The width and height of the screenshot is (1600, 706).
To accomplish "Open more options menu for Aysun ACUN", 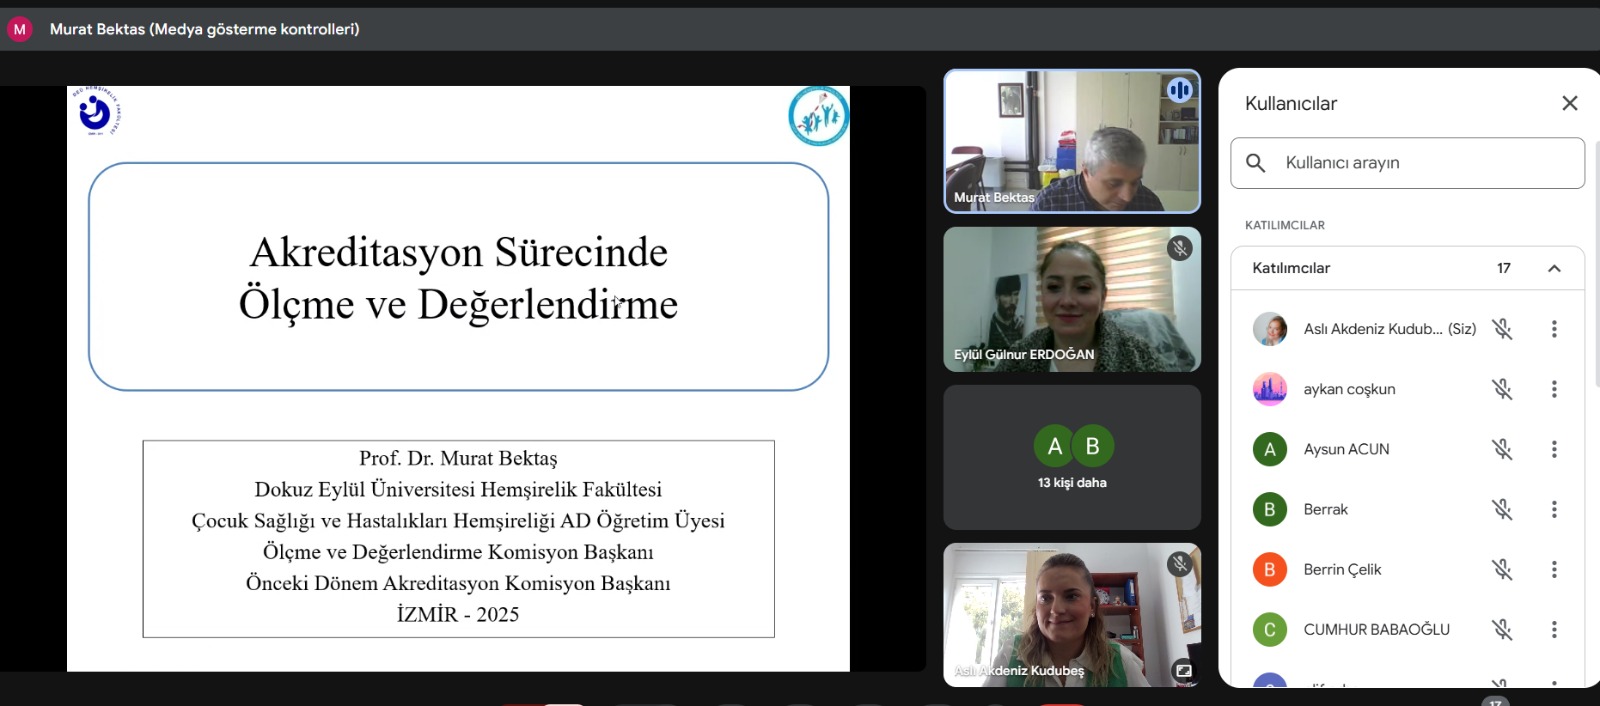I will pos(1554,449).
